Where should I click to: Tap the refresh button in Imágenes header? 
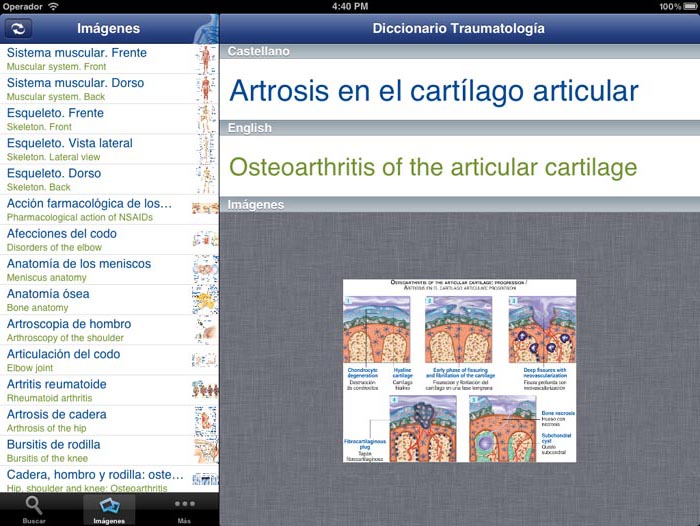pos(18,29)
